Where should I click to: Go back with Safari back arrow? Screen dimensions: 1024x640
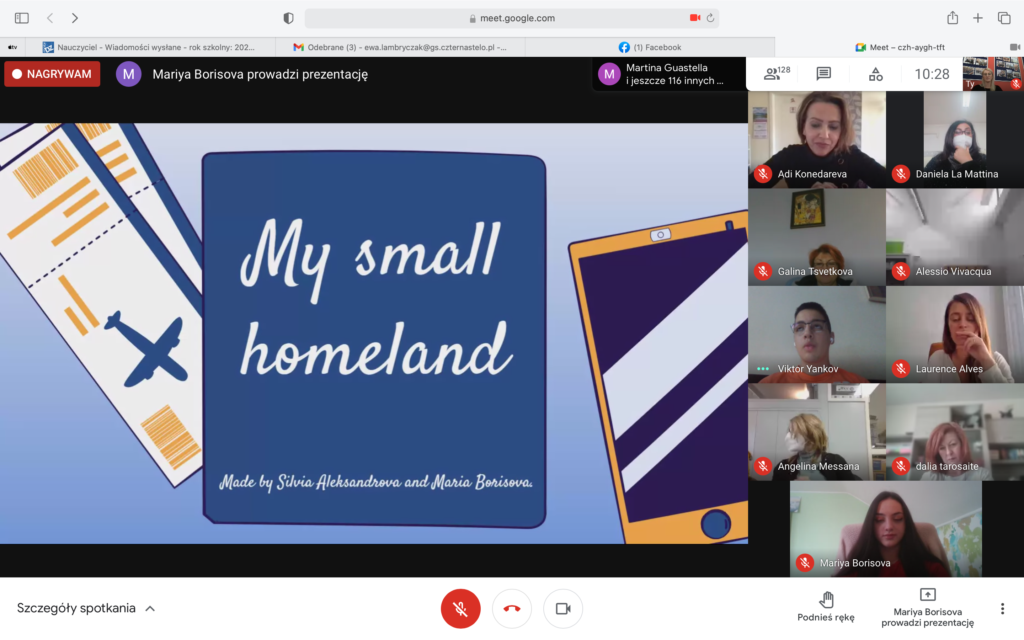point(50,18)
